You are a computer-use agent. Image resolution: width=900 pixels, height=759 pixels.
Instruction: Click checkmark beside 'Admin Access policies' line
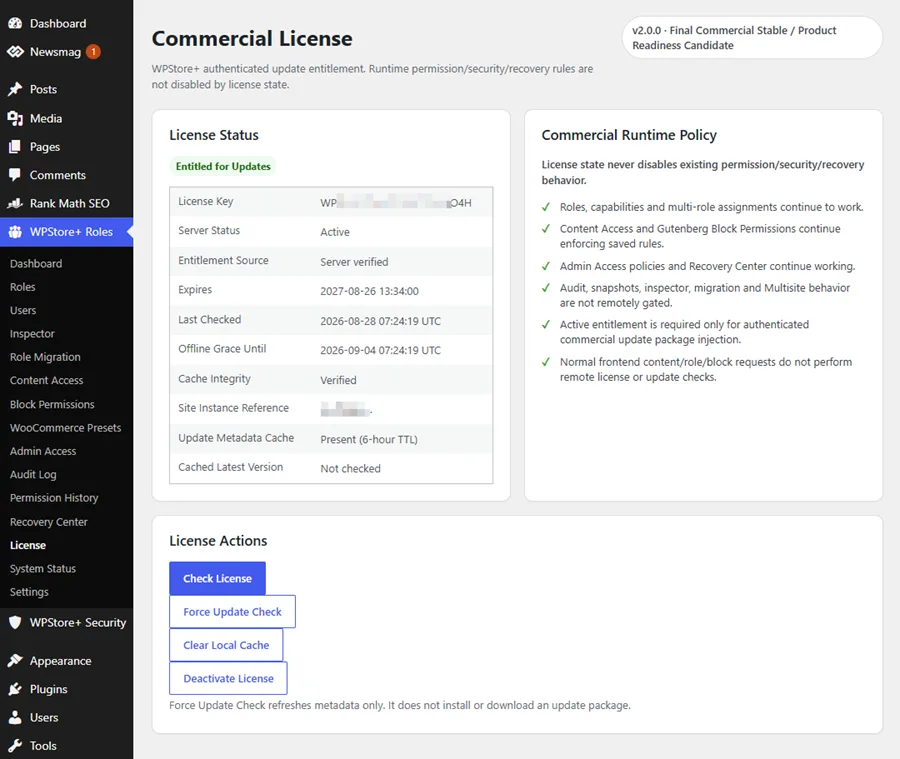tap(546, 266)
